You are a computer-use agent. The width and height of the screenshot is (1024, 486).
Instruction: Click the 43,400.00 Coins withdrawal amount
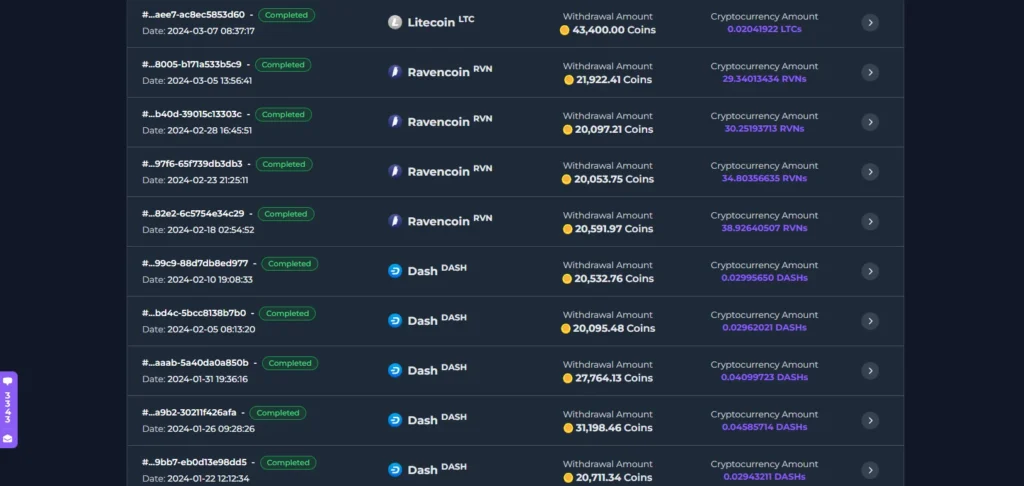(x=614, y=30)
